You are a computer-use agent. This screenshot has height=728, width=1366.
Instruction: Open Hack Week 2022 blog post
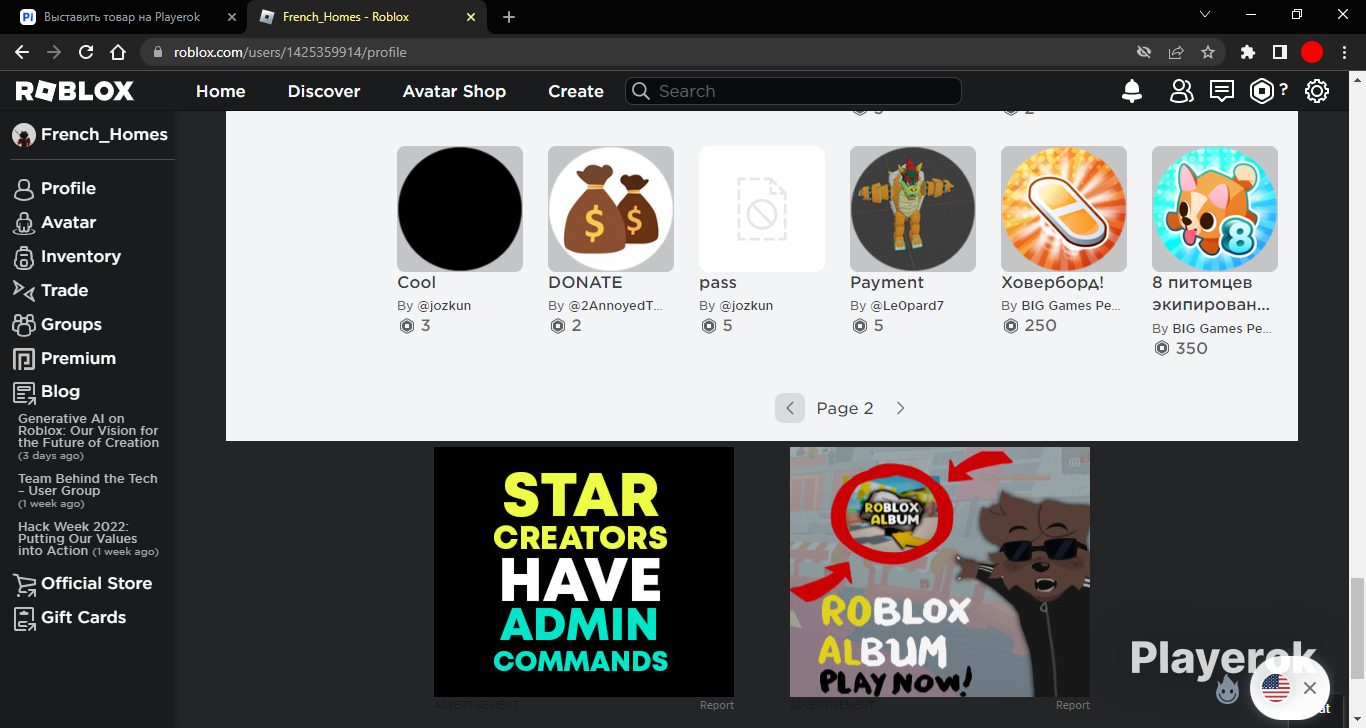[x=78, y=539]
